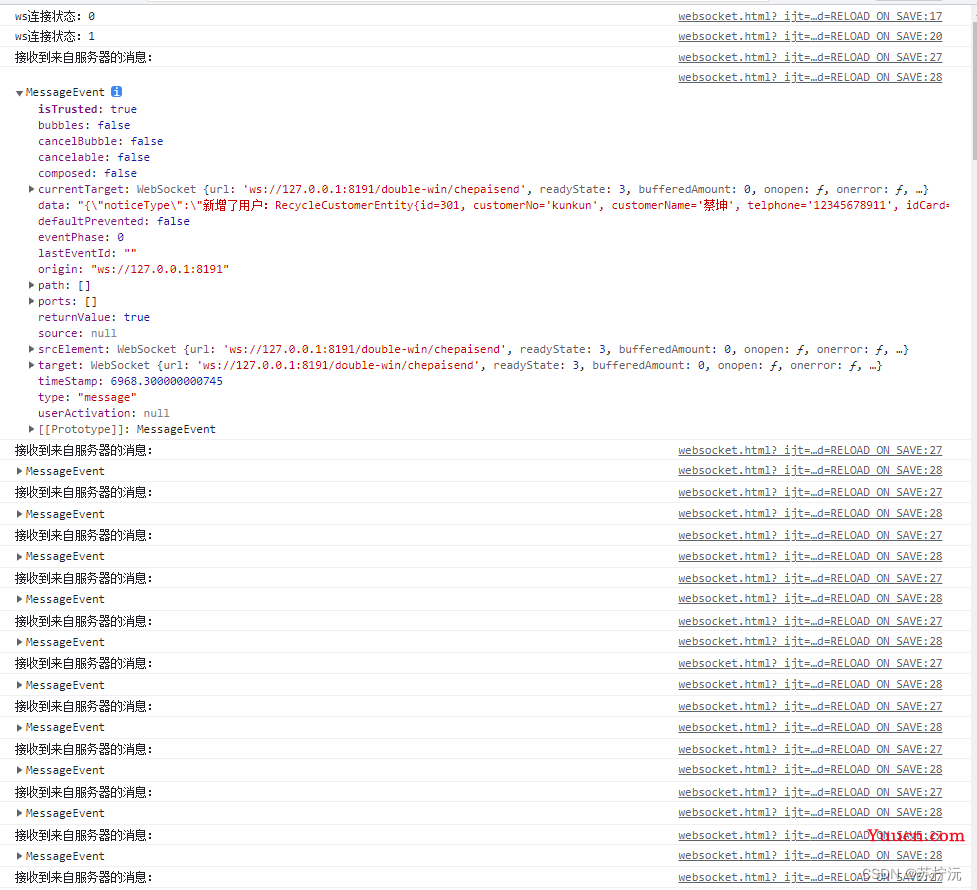Viewport: 977px width, 890px height.
Task: Click the 'userActivation: null' property
Action: (x=103, y=413)
